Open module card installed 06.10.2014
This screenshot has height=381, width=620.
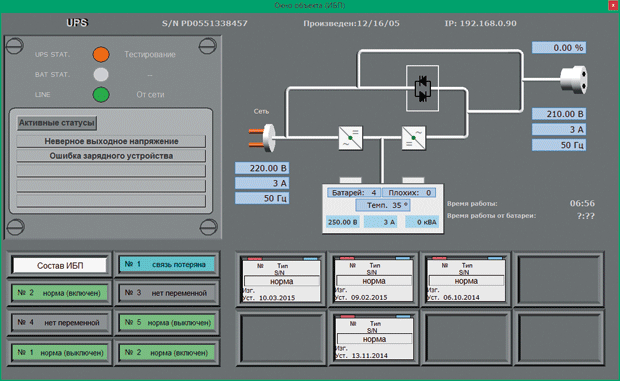click(x=466, y=279)
